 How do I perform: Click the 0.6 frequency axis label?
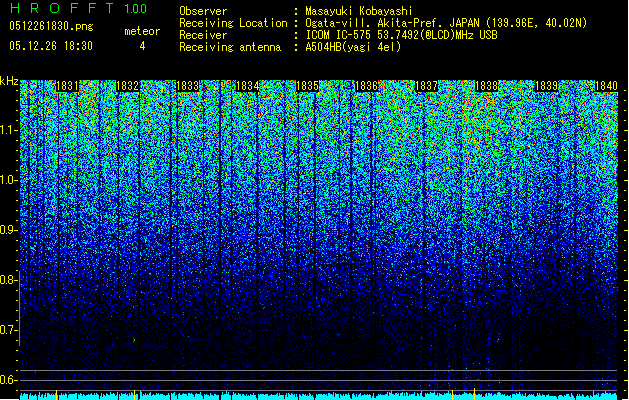click(9, 380)
